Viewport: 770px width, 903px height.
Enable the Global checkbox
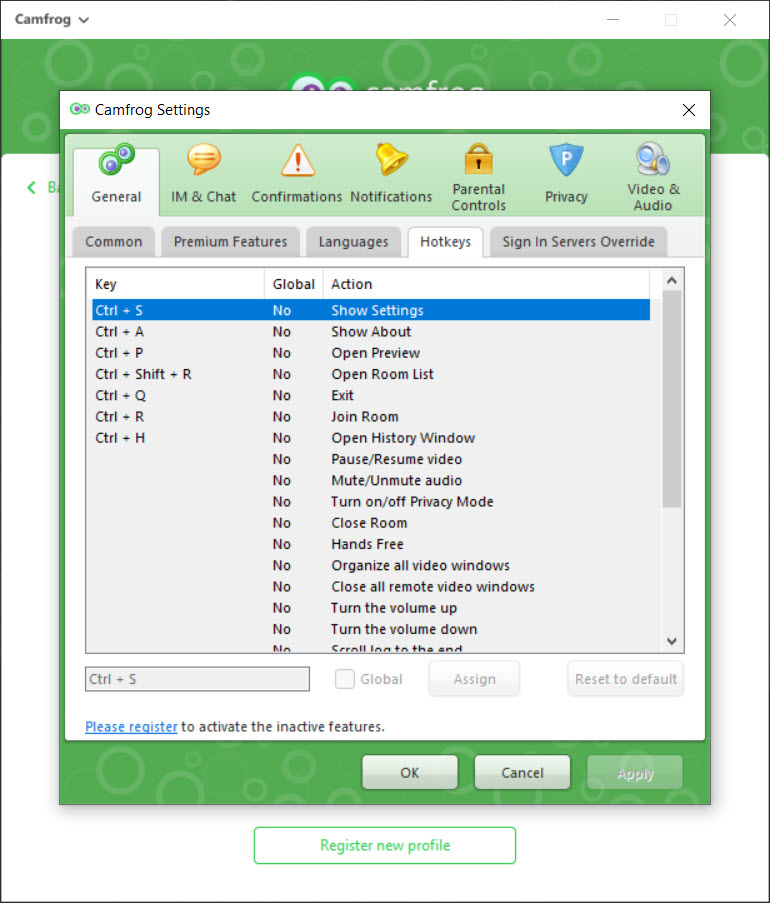tap(344, 679)
